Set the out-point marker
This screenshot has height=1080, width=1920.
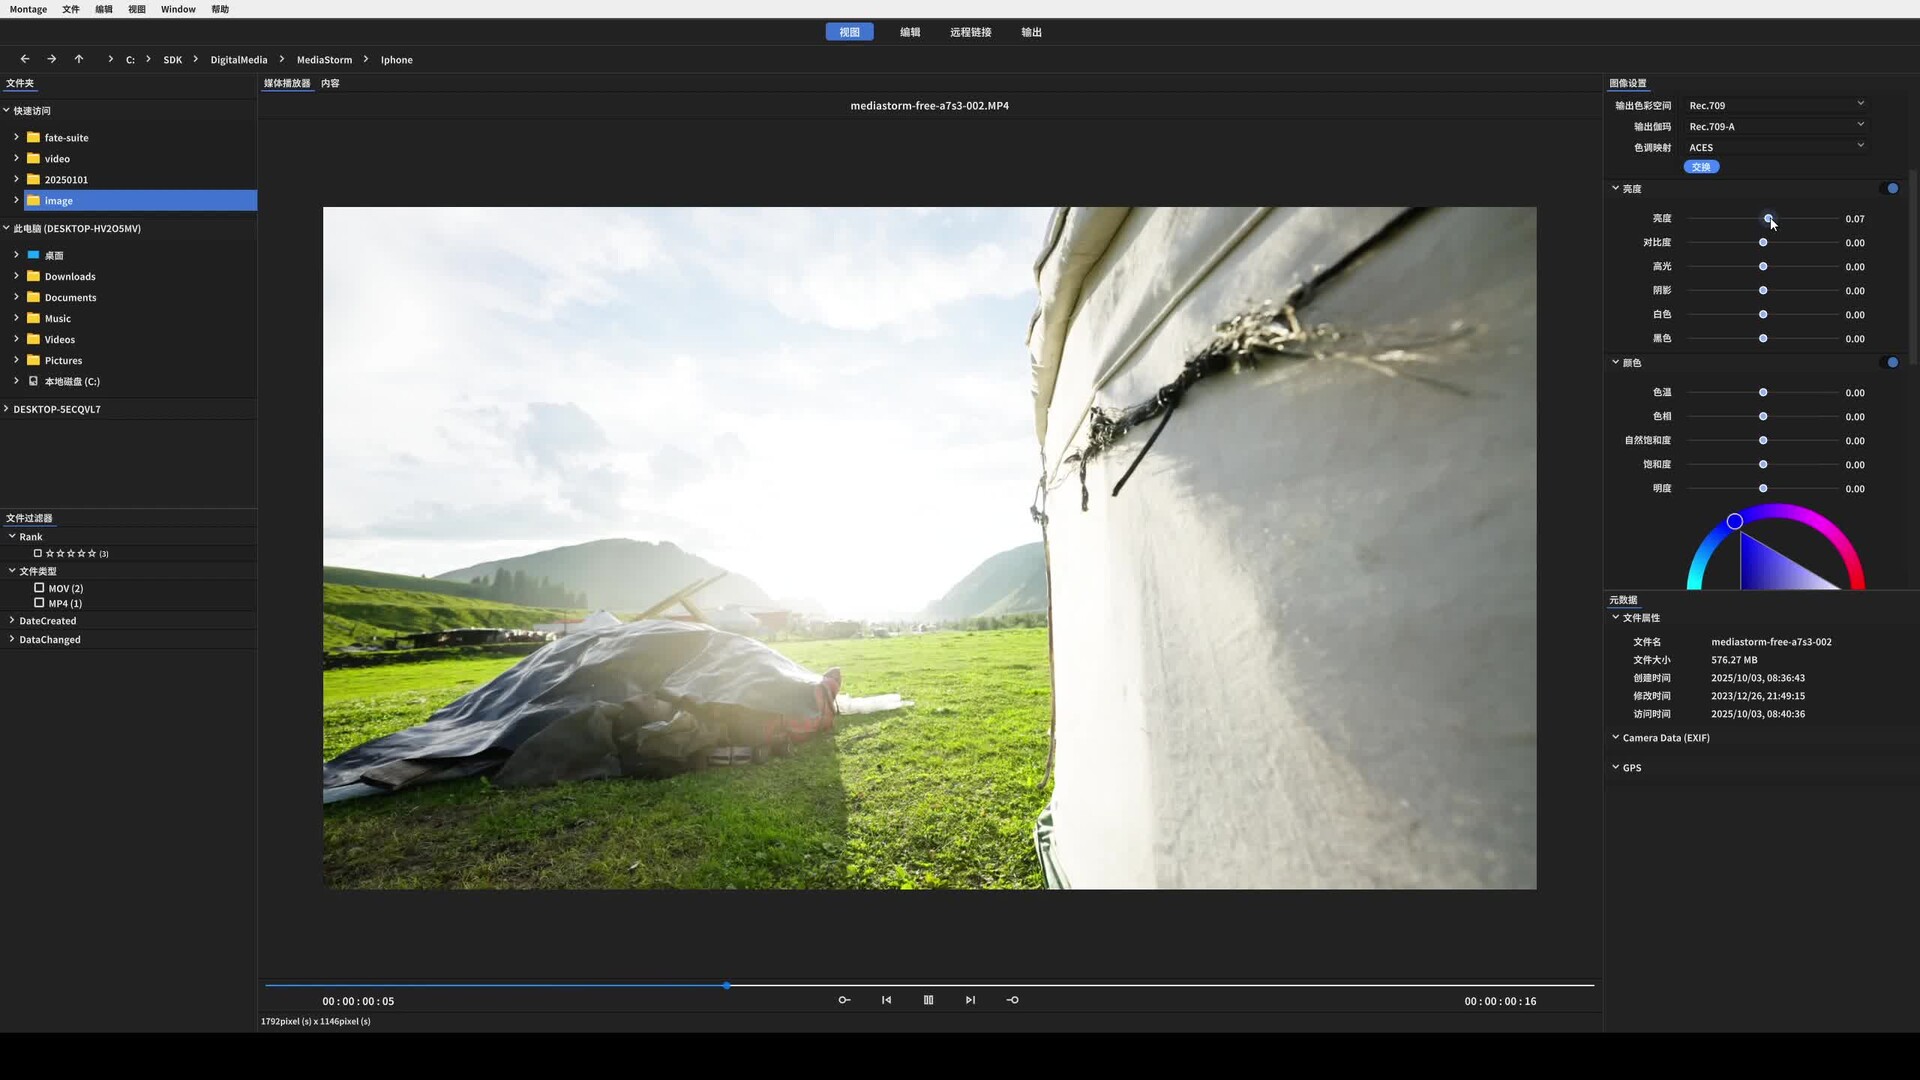coord(1012,1000)
